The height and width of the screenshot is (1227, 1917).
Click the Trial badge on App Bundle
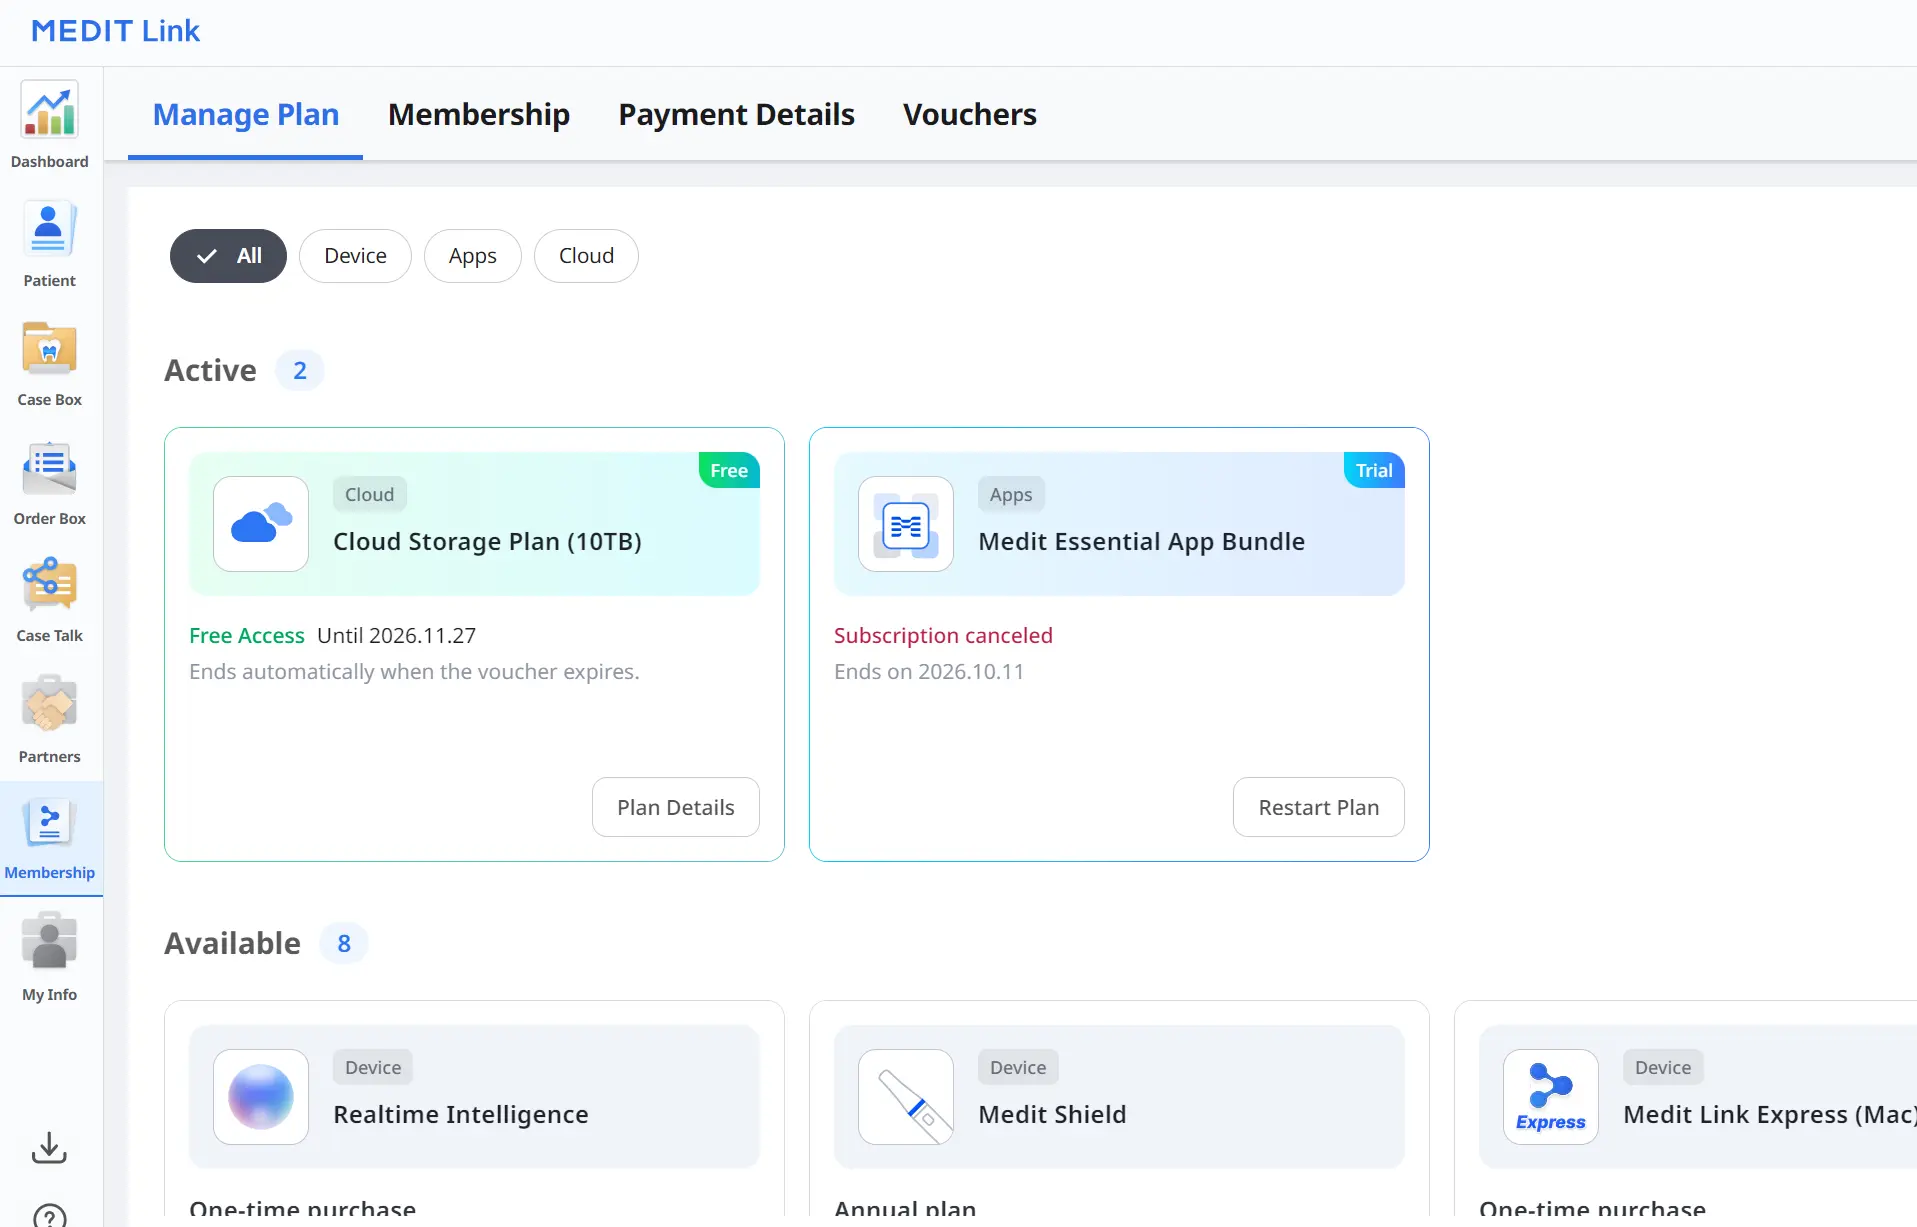[1374, 470]
